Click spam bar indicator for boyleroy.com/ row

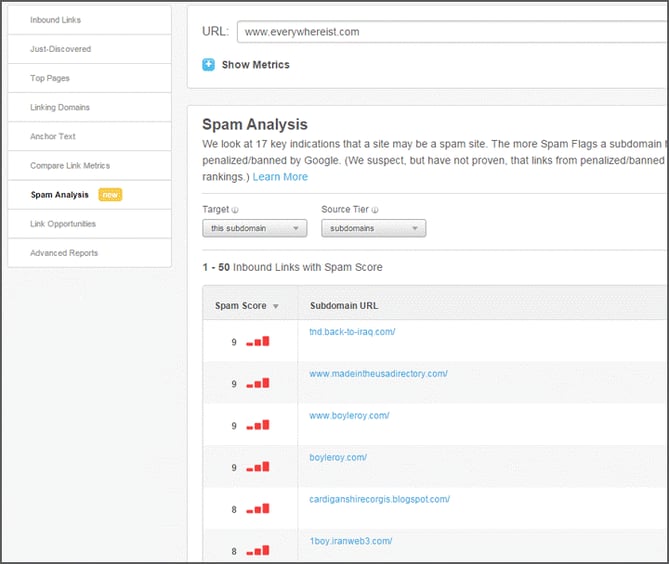click(x=258, y=467)
